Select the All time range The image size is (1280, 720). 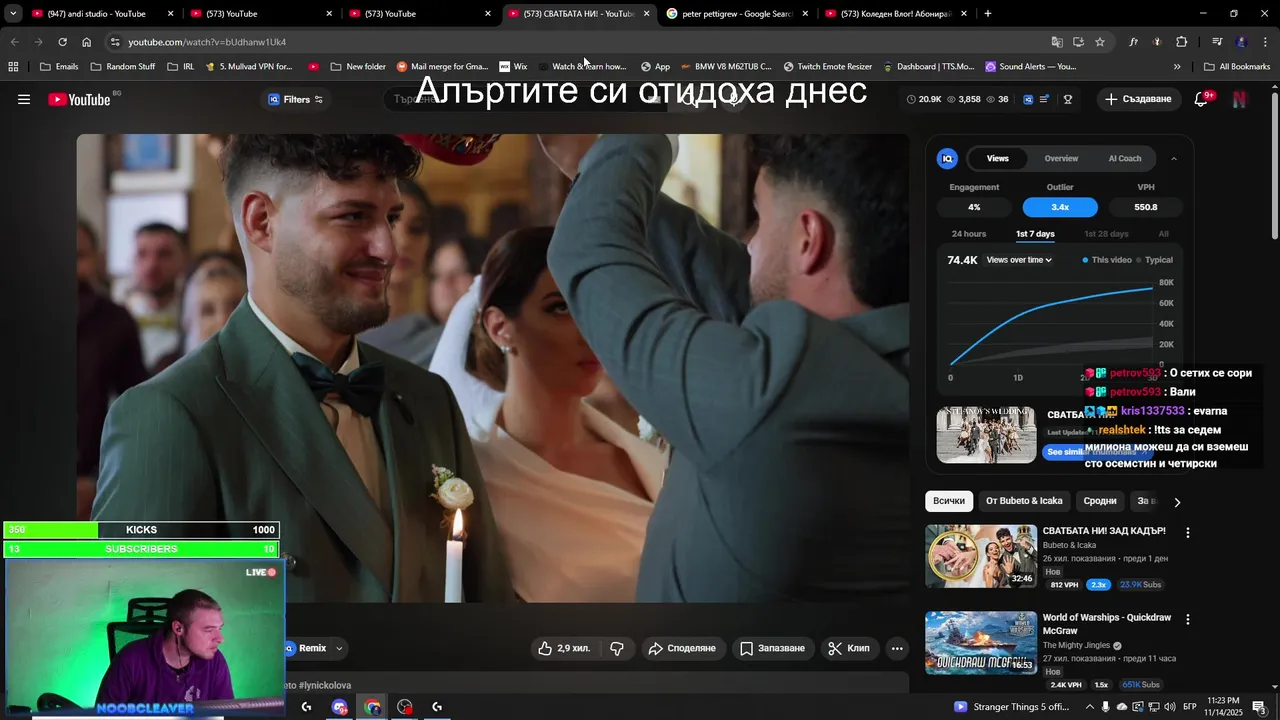(x=1163, y=234)
